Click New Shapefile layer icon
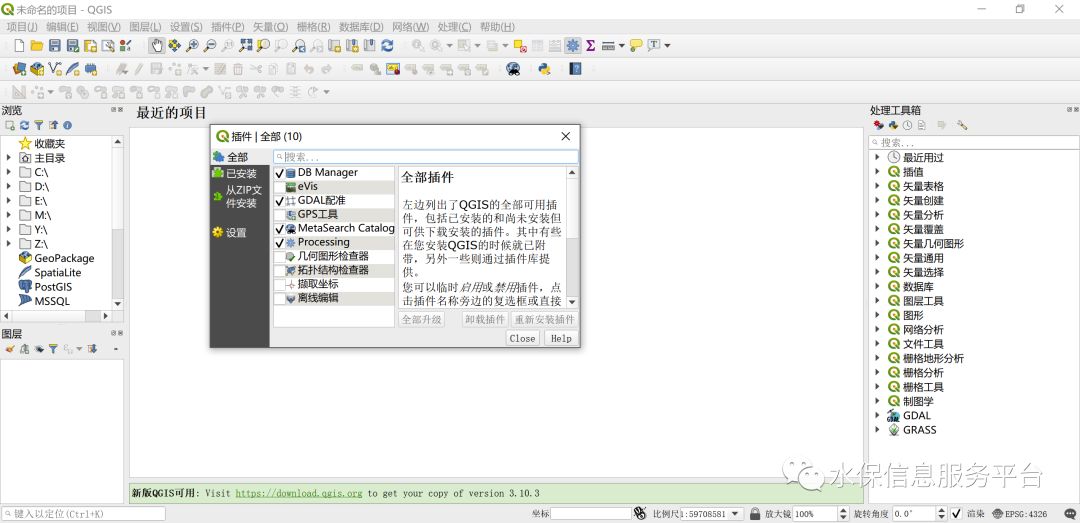The width and height of the screenshot is (1080, 523). point(54,69)
